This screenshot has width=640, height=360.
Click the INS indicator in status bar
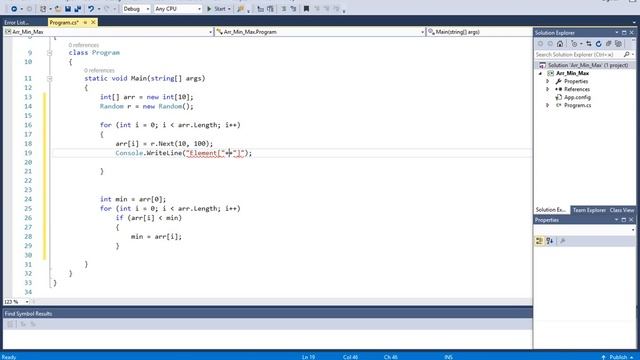(448, 357)
